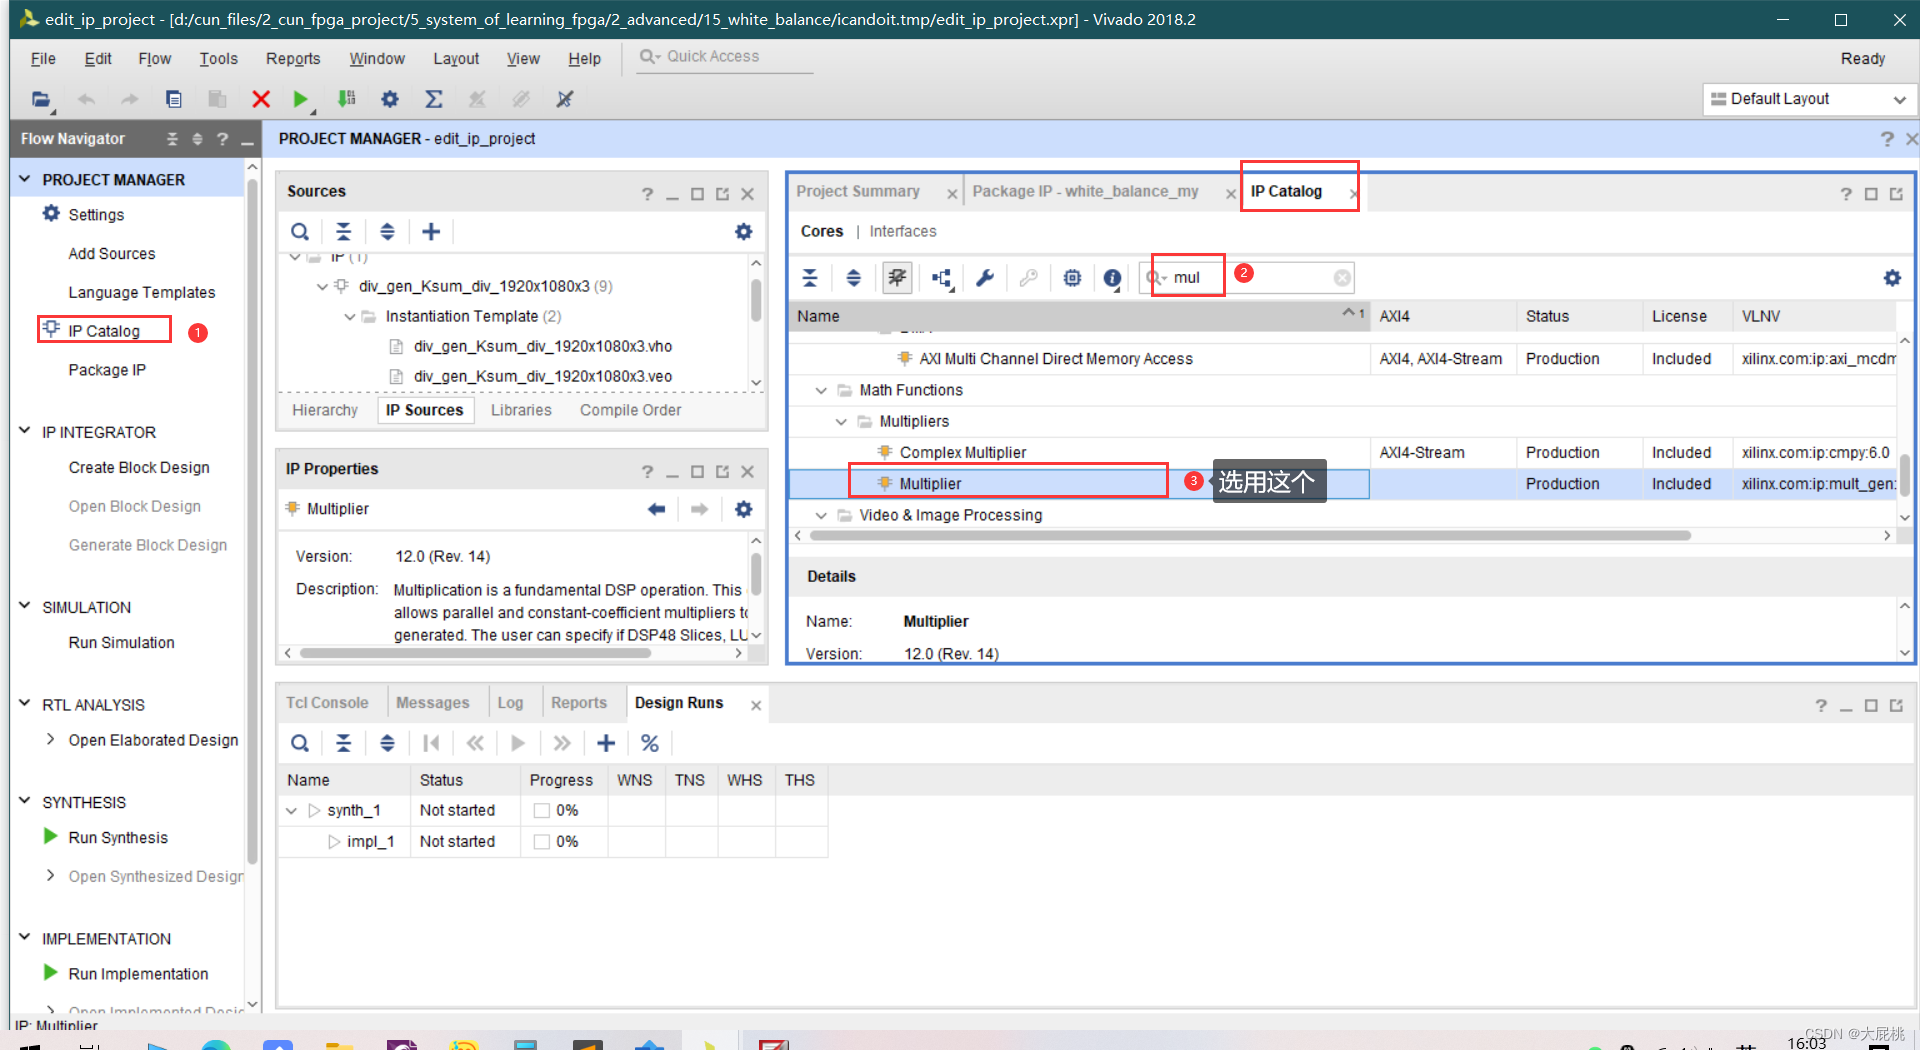Click the IP Catalog horizontal scrollbar
This screenshot has width=1920, height=1050.
click(1250, 536)
